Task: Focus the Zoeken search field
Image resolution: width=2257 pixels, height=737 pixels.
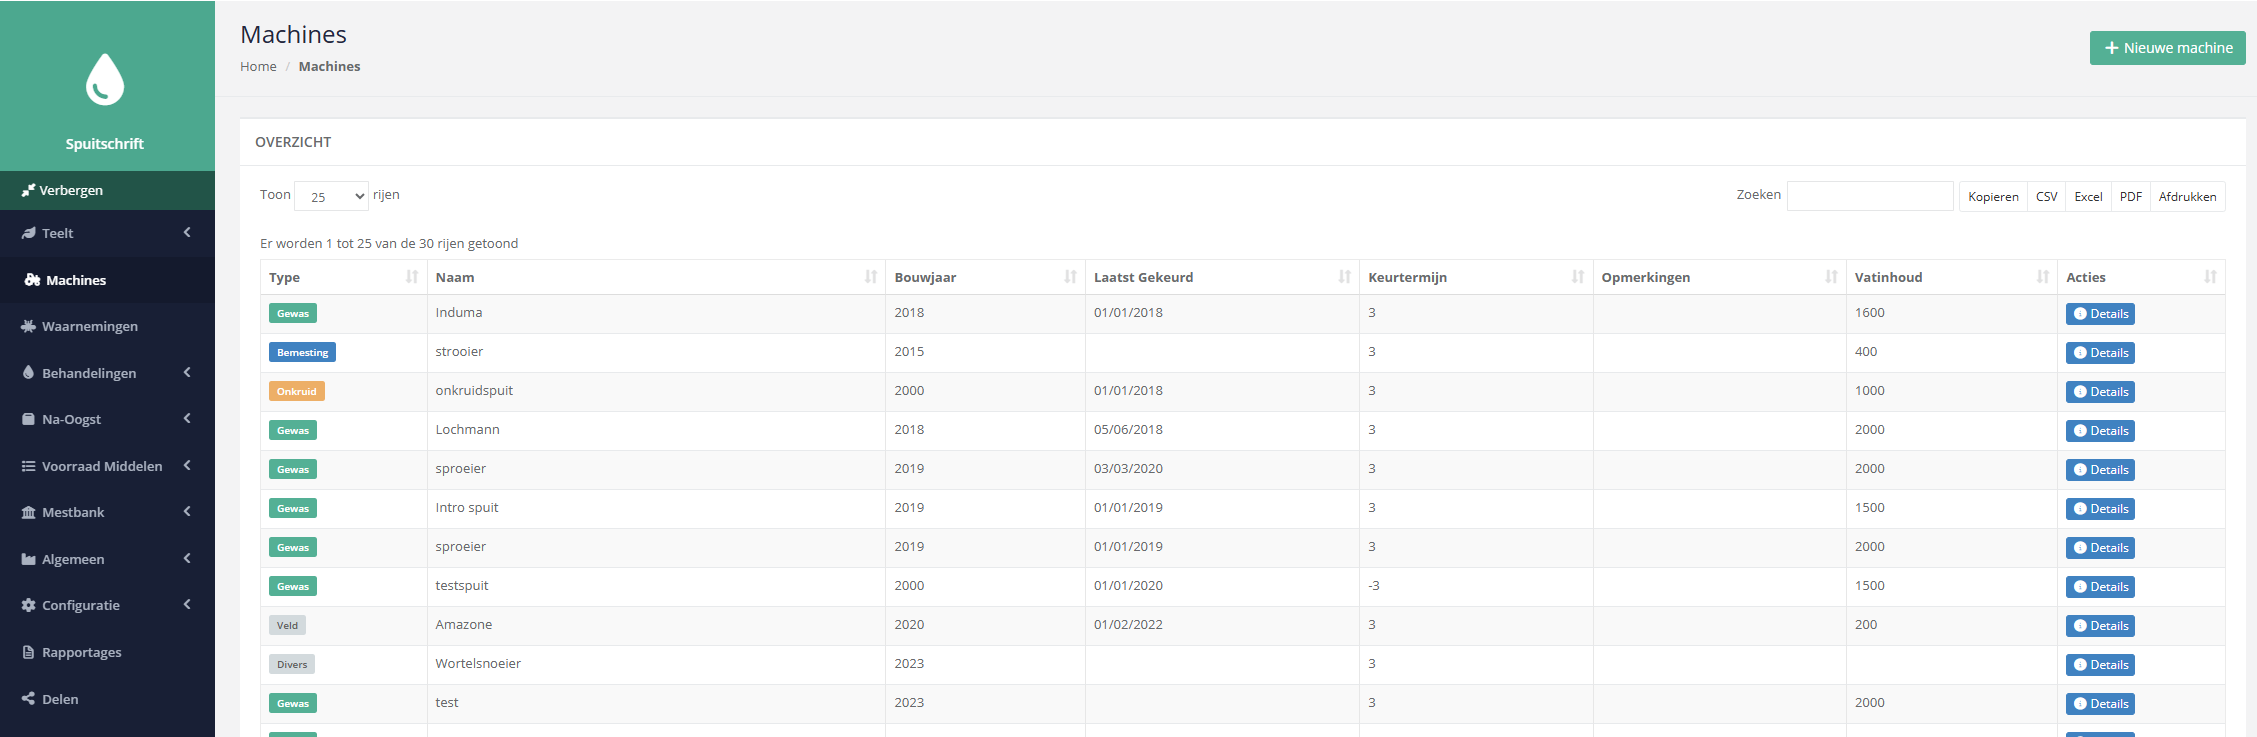Action: (1870, 196)
